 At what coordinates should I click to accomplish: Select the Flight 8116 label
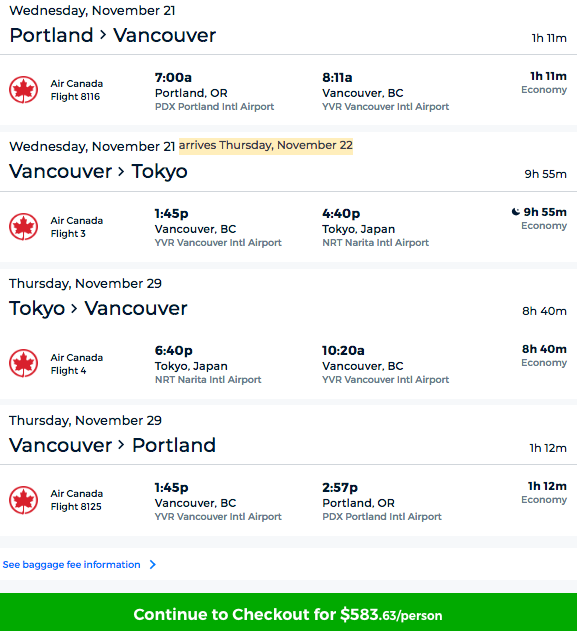coord(75,97)
